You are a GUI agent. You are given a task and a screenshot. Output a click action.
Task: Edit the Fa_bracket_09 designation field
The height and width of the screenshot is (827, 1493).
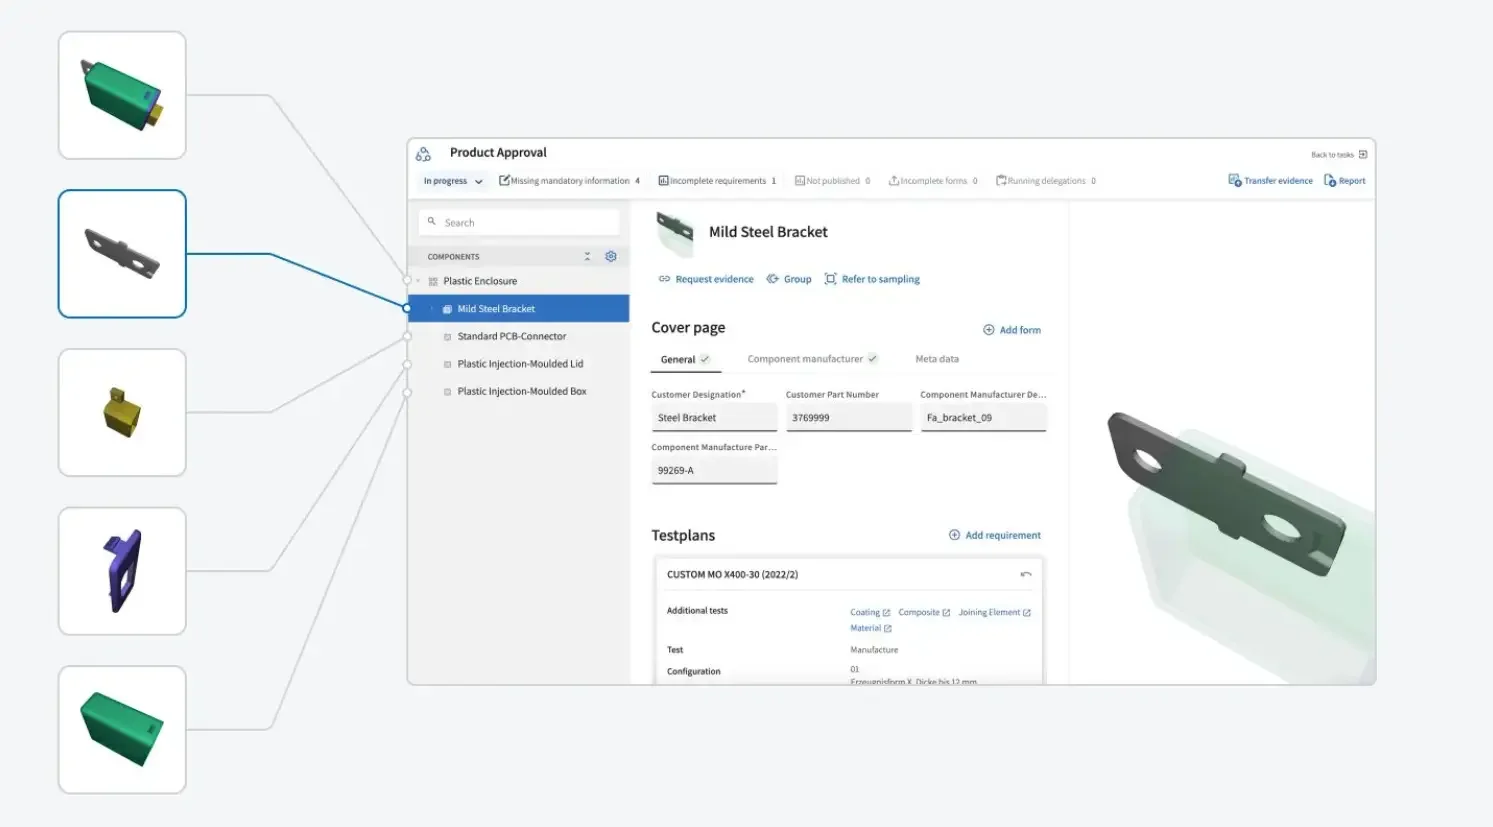pos(983,418)
